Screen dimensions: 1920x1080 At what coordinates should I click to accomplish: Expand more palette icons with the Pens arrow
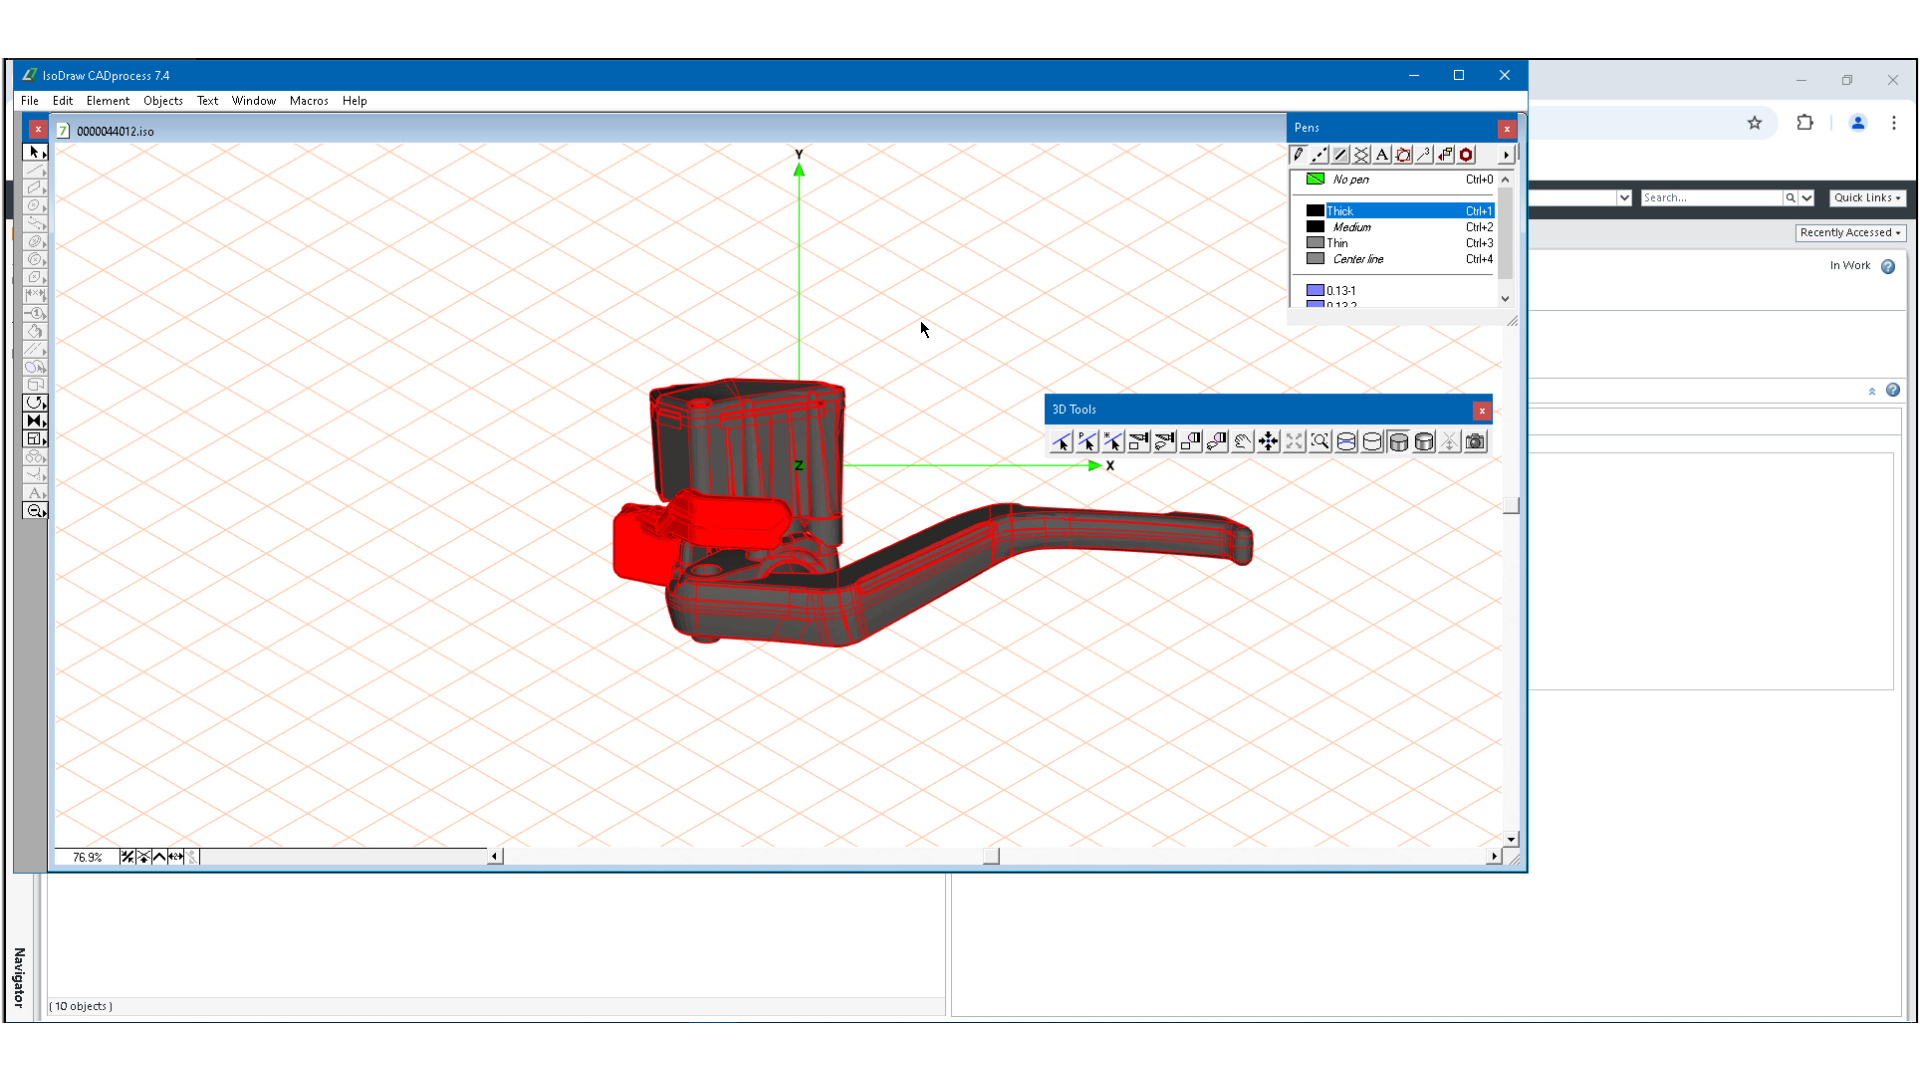(1506, 155)
